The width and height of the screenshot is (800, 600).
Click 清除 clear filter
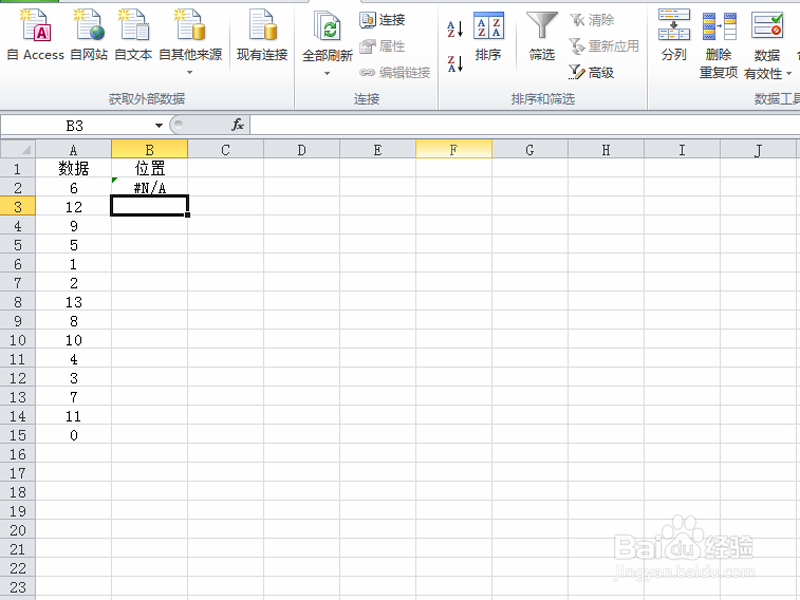tap(592, 20)
